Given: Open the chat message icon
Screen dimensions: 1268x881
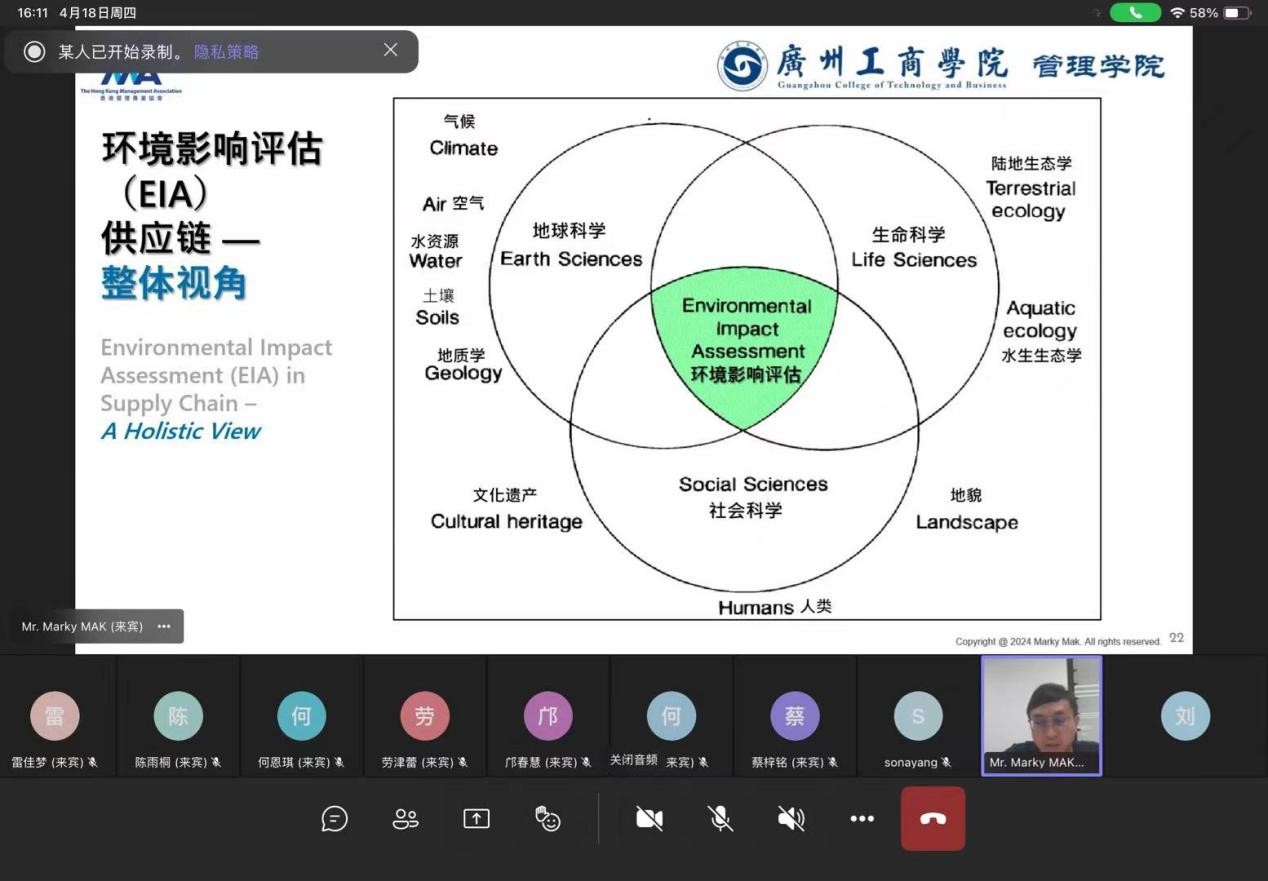Looking at the screenshot, I should [334, 819].
